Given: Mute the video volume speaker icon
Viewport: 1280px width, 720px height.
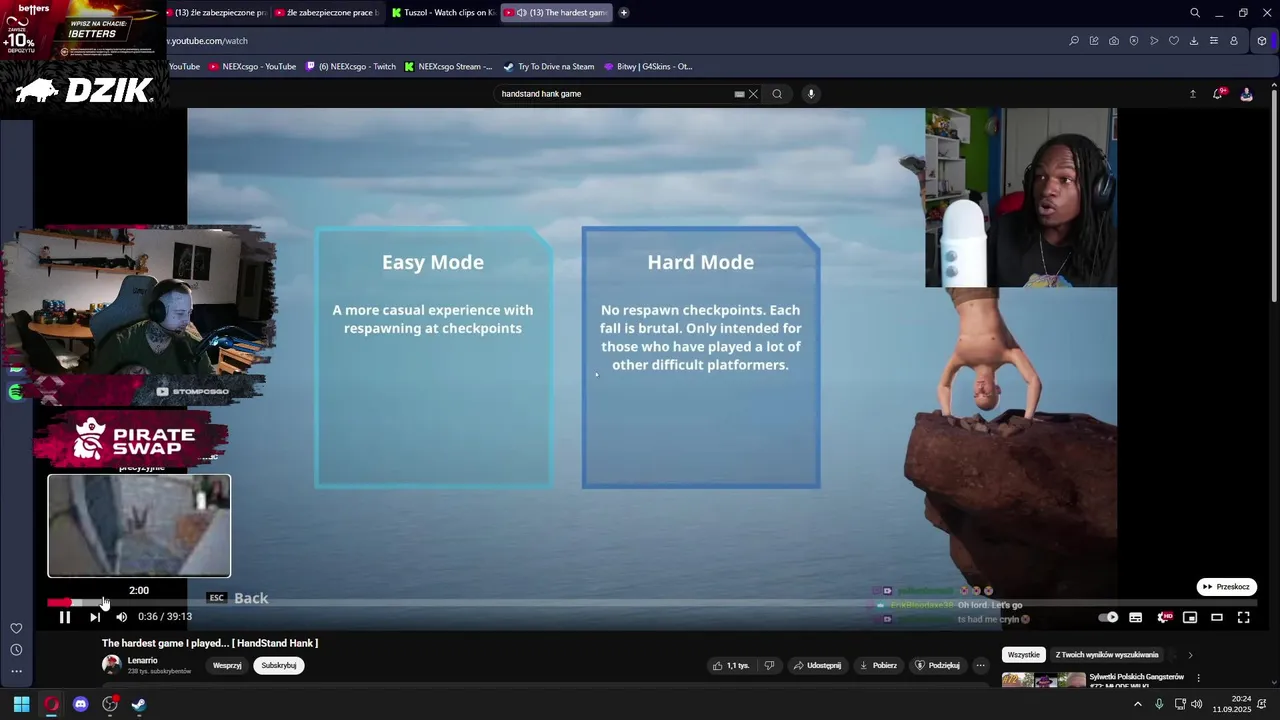Looking at the screenshot, I should coord(121,617).
